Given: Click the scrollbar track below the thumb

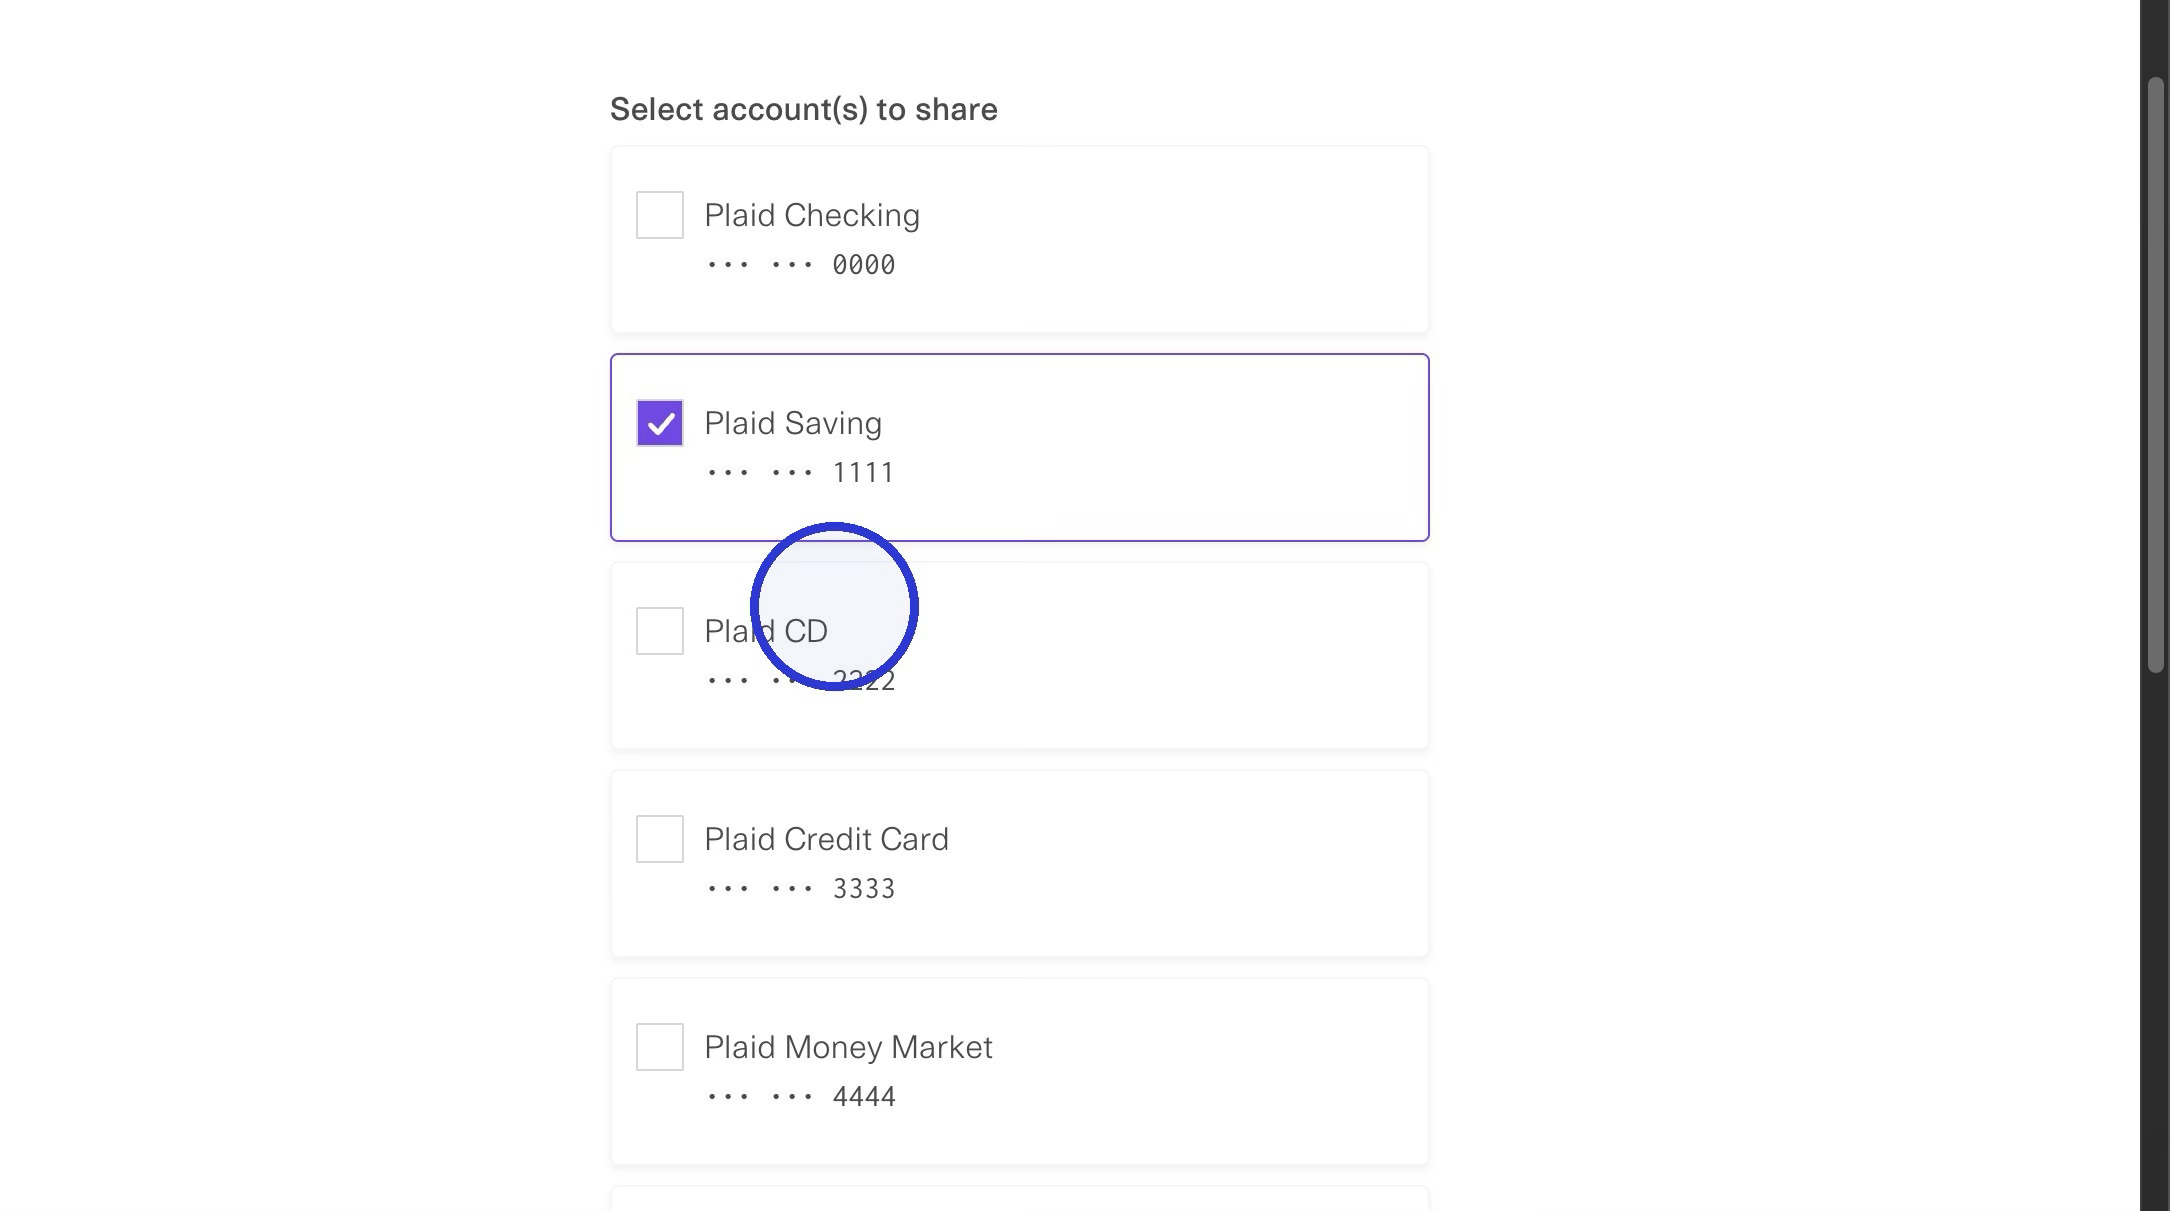Looking at the screenshot, I should [2155, 940].
